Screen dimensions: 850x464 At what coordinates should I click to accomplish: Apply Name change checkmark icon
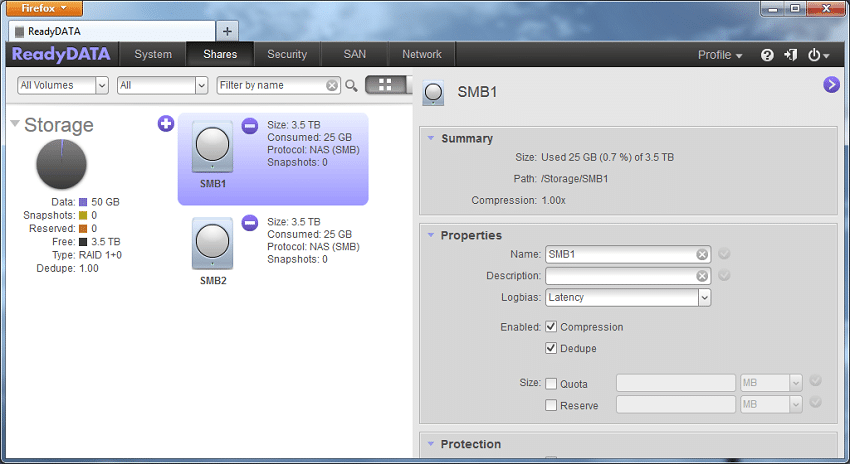click(x=724, y=254)
